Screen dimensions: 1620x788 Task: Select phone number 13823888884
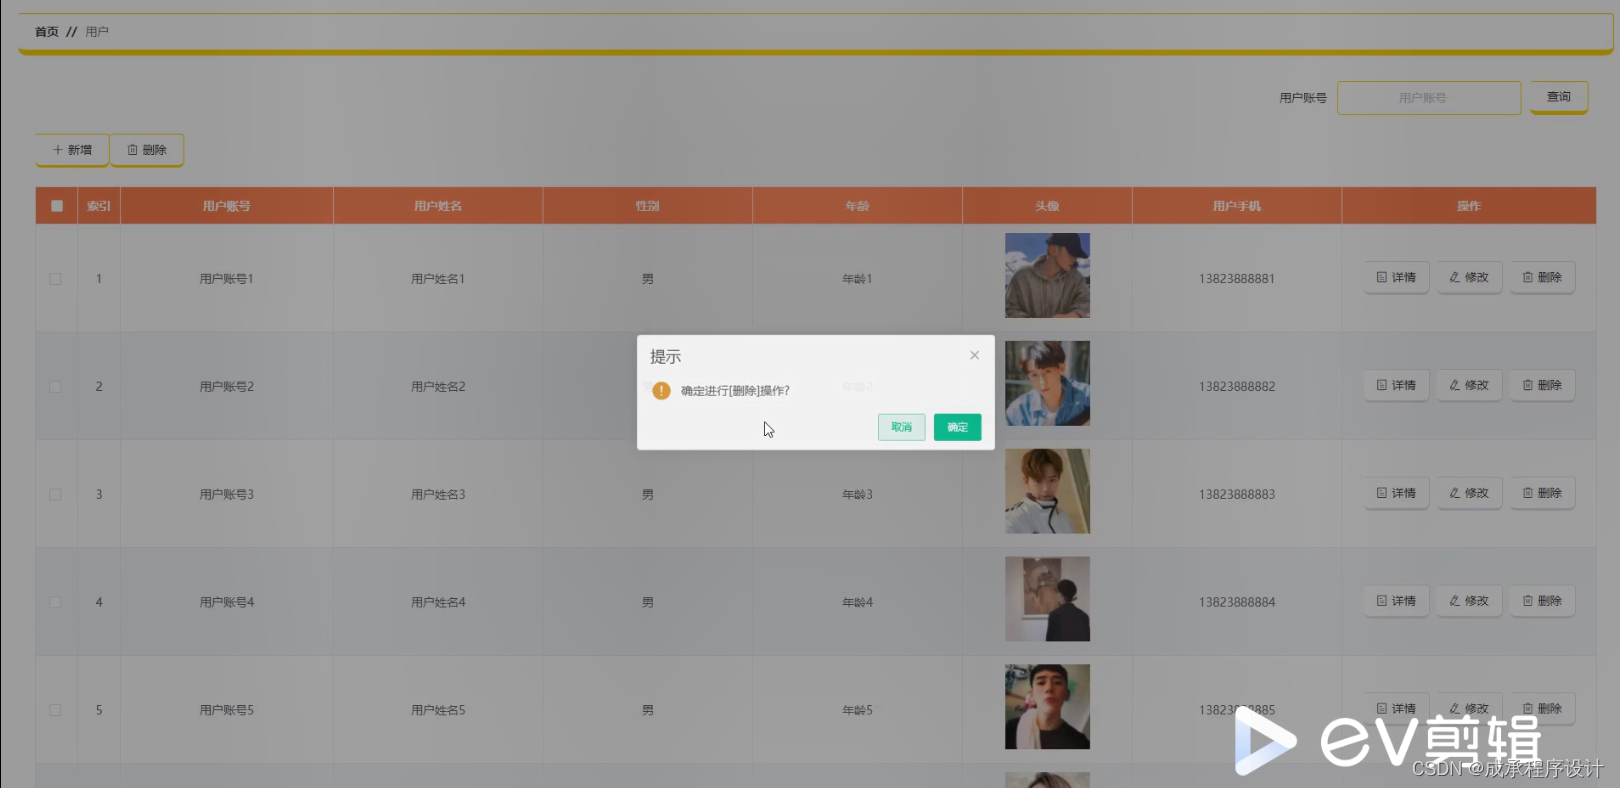(x=1237, y=603)
